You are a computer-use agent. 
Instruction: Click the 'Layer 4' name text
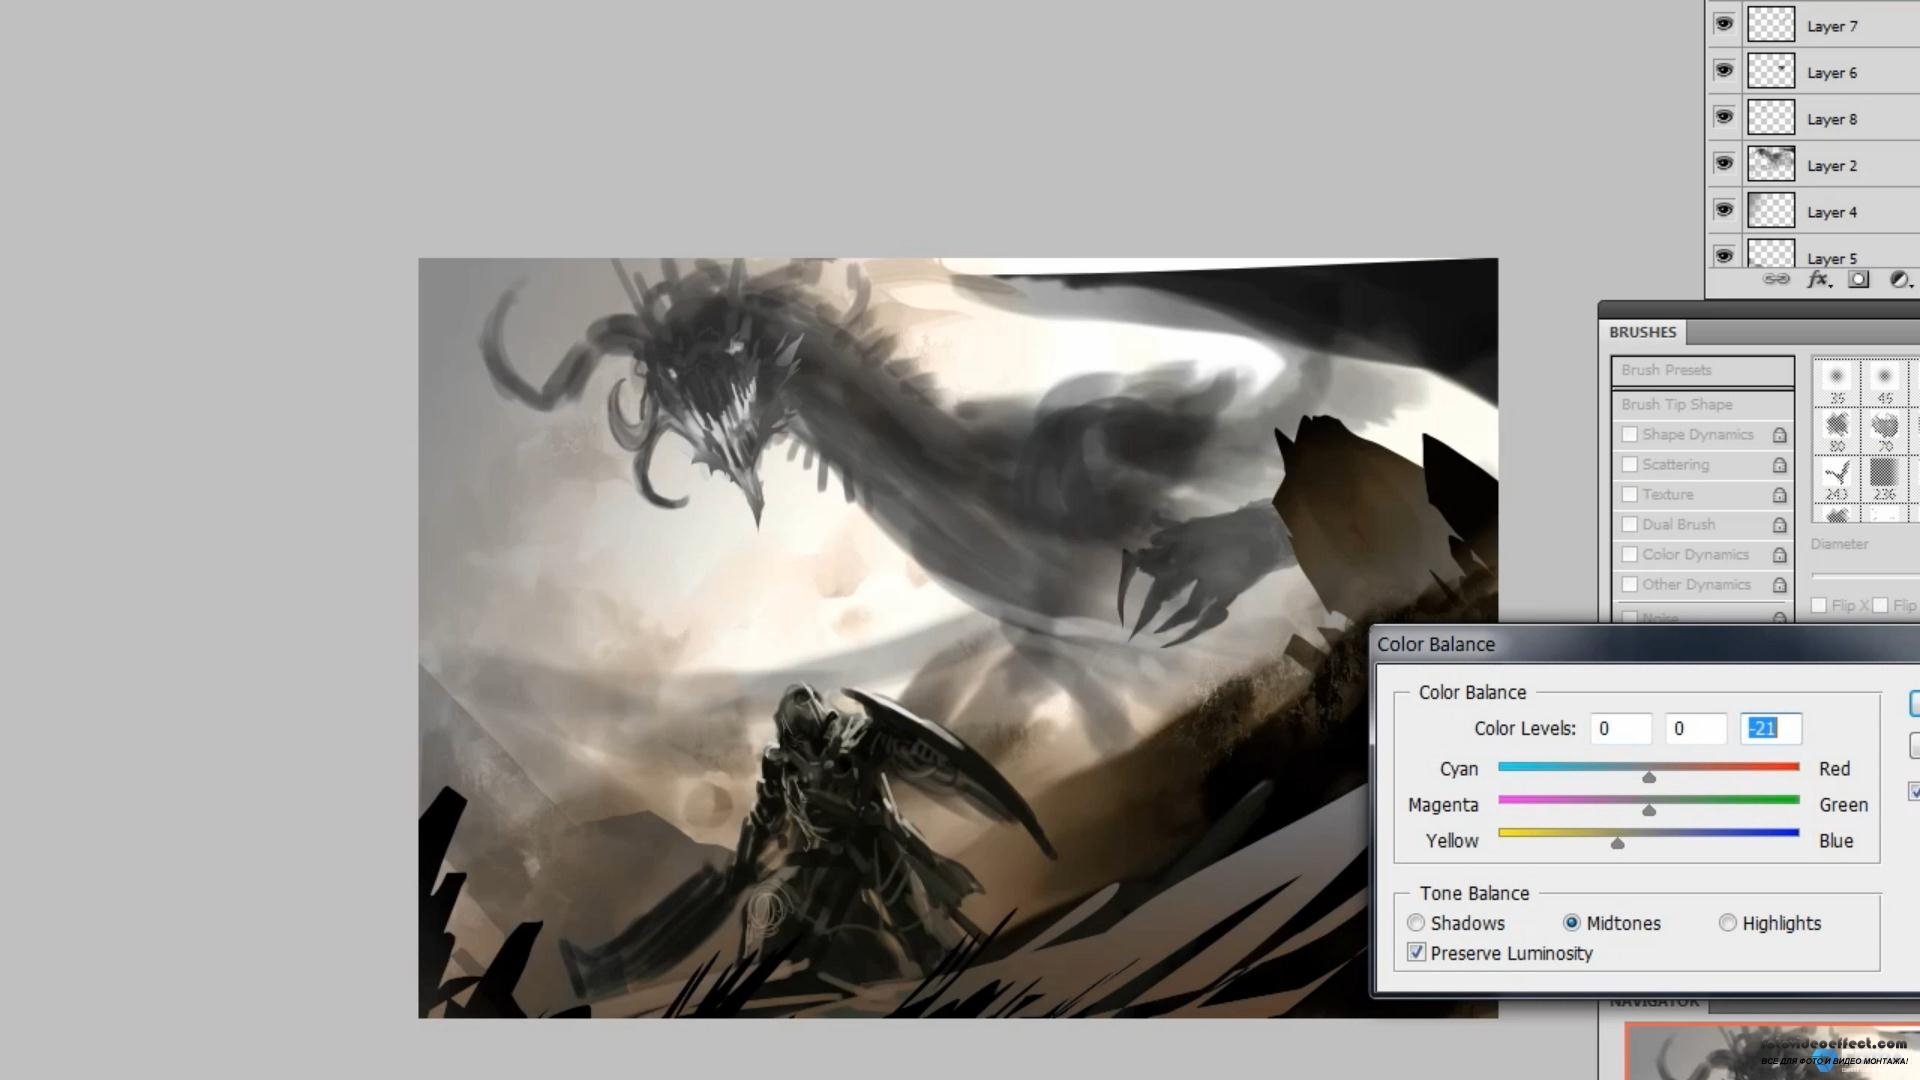coord(1832,212)
